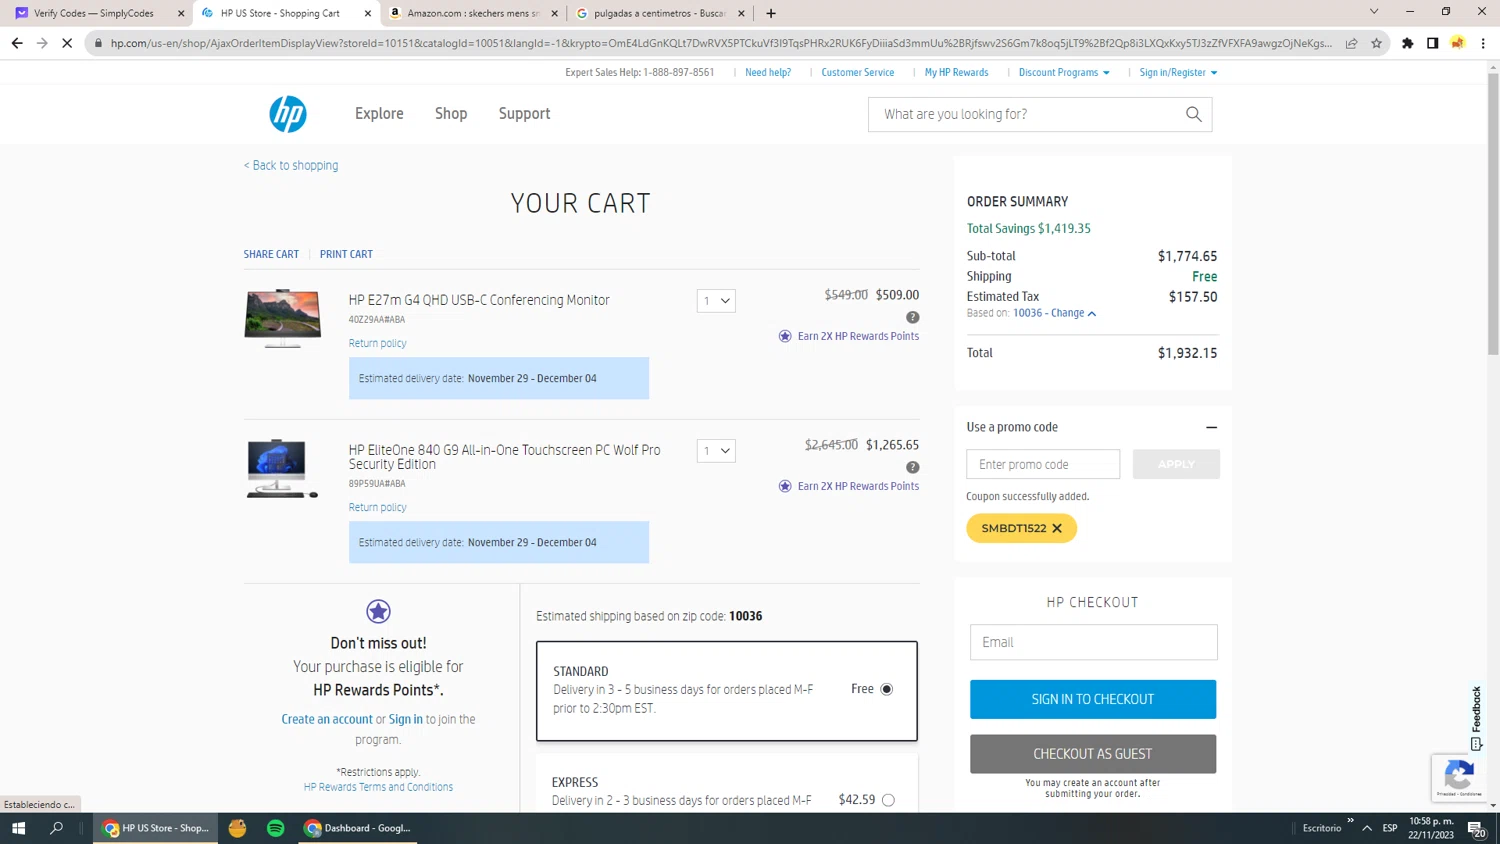This screenshot has width=1500, height=844.
Task: Open Return policy for the EliteOne PC
Action: tap(377, 507)
